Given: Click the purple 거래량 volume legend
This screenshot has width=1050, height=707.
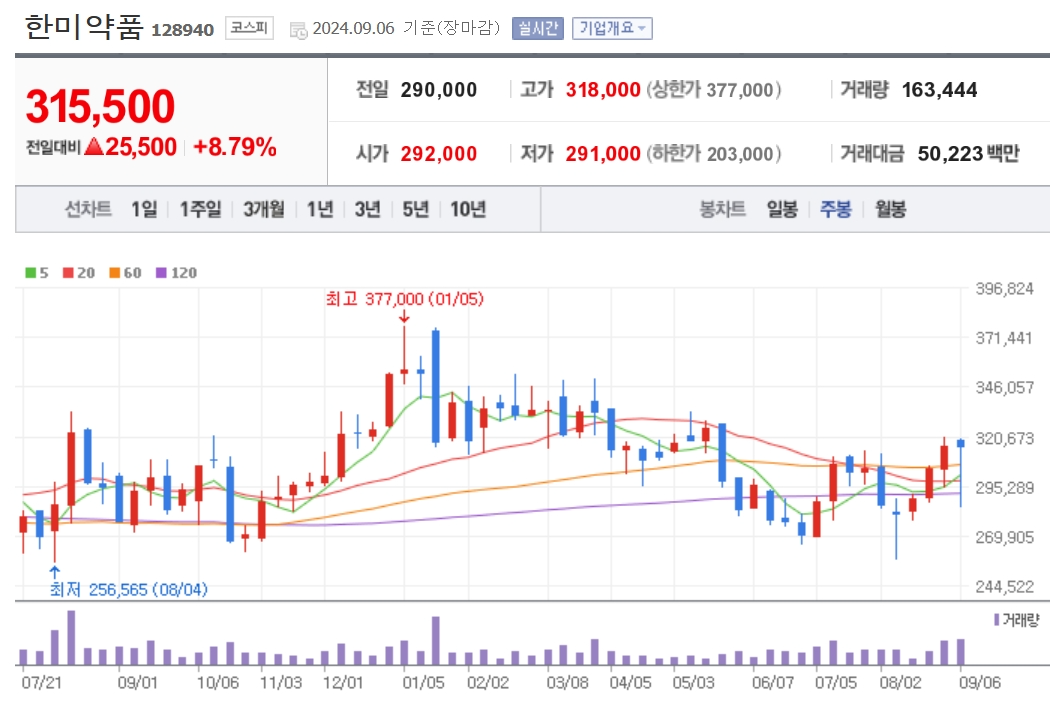Looking at the screenshot, I should click(x=1017, y=619).
